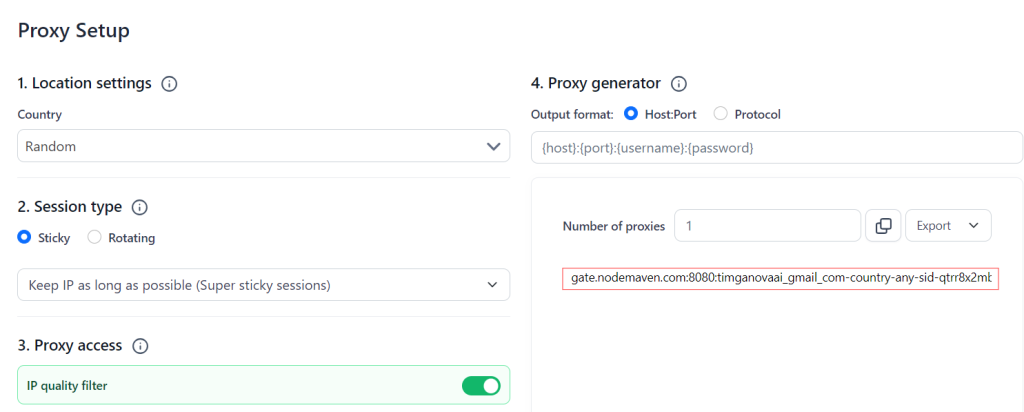Click the info icon beside Proxy generator

point(679,83)
